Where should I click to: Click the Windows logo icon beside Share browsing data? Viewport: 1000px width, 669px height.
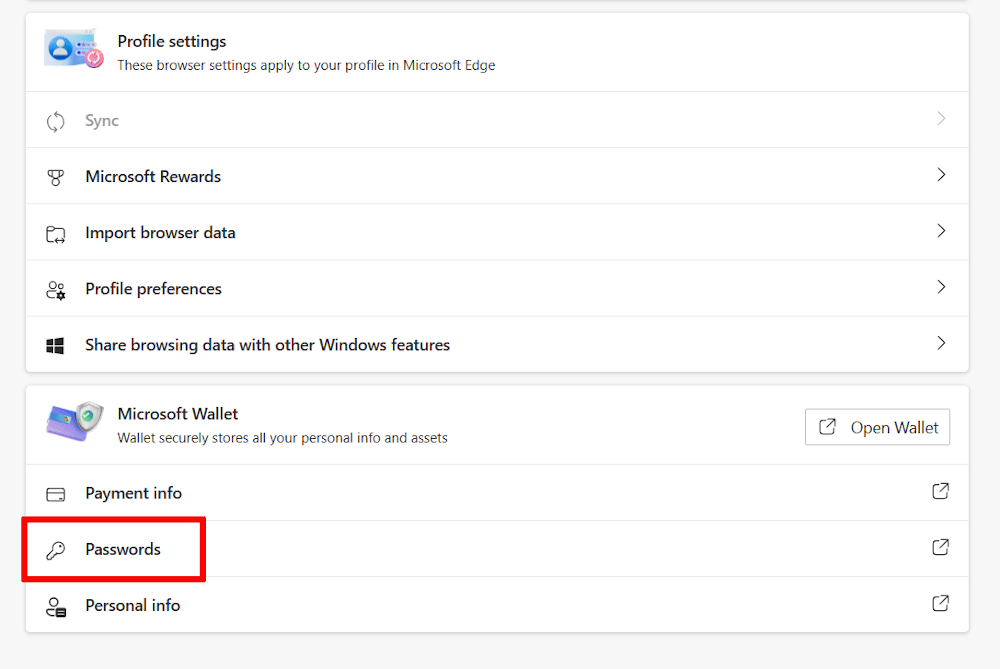55,346
